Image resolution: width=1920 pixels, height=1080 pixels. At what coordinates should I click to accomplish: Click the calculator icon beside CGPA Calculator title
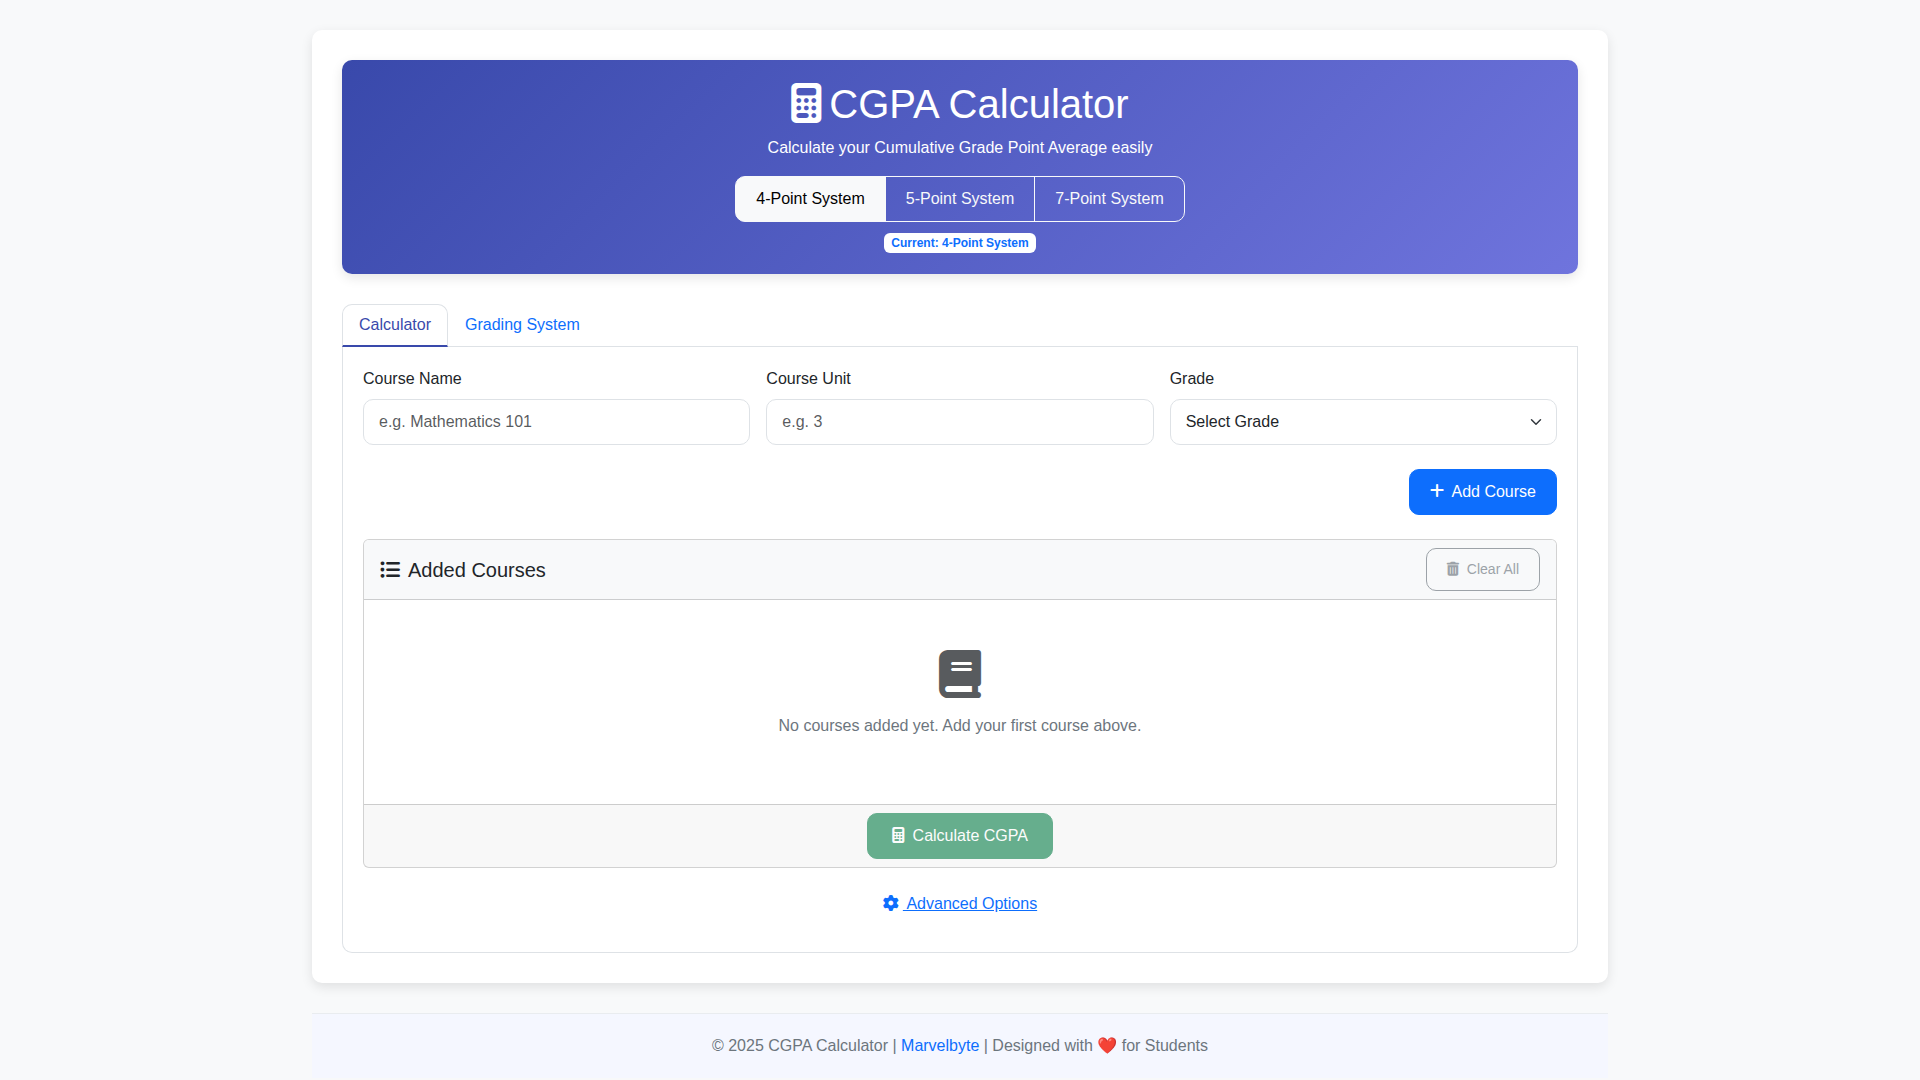[805, 104]
